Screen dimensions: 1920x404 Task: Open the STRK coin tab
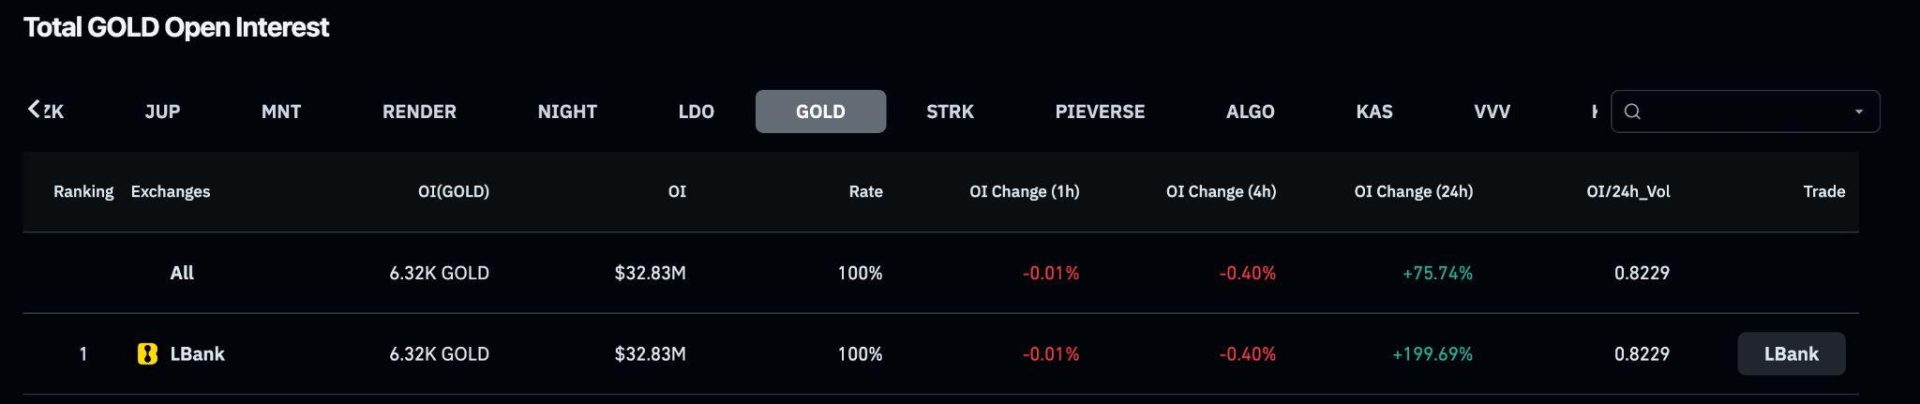click(949, 112)
